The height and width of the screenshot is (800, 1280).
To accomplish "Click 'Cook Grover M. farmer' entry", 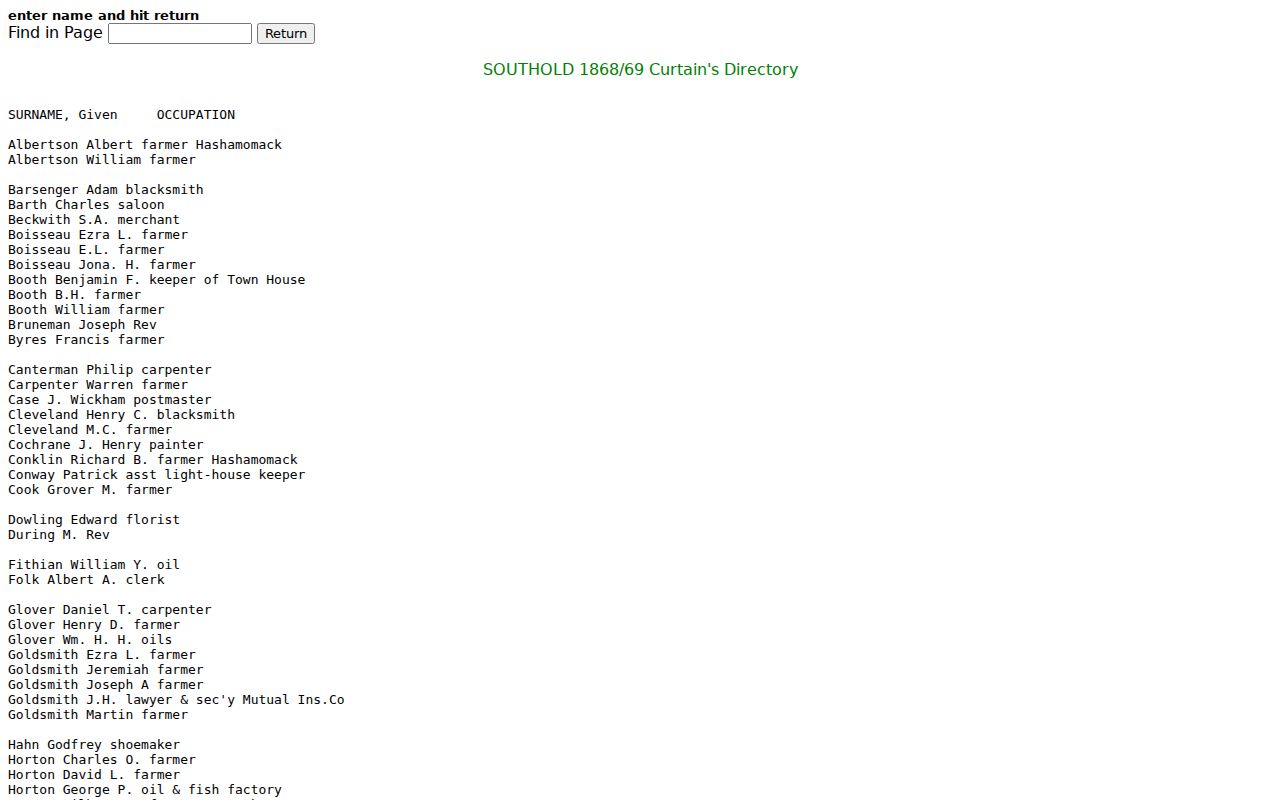I will coord(90,490).
